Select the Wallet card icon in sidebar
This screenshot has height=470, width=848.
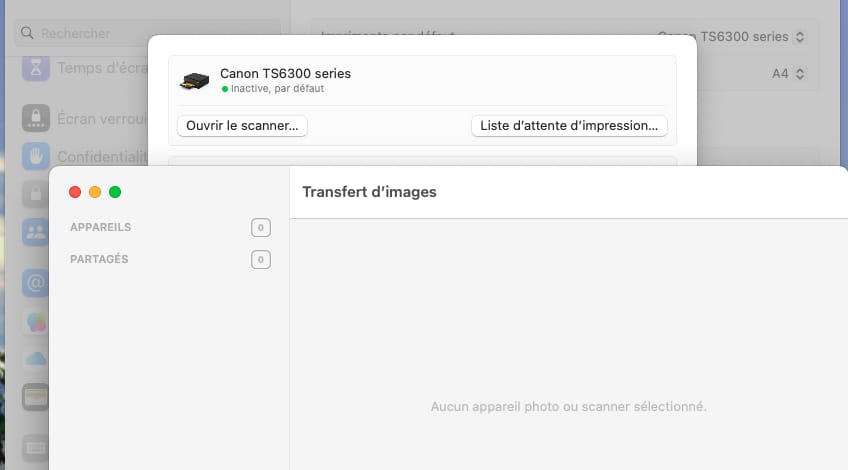click(36, 396)
